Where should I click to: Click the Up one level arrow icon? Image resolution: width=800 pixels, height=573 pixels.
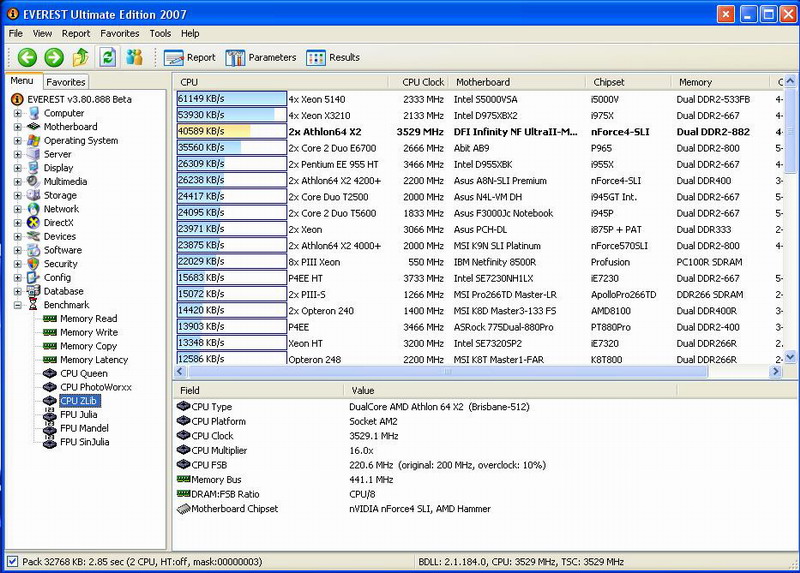click(81, 57)
